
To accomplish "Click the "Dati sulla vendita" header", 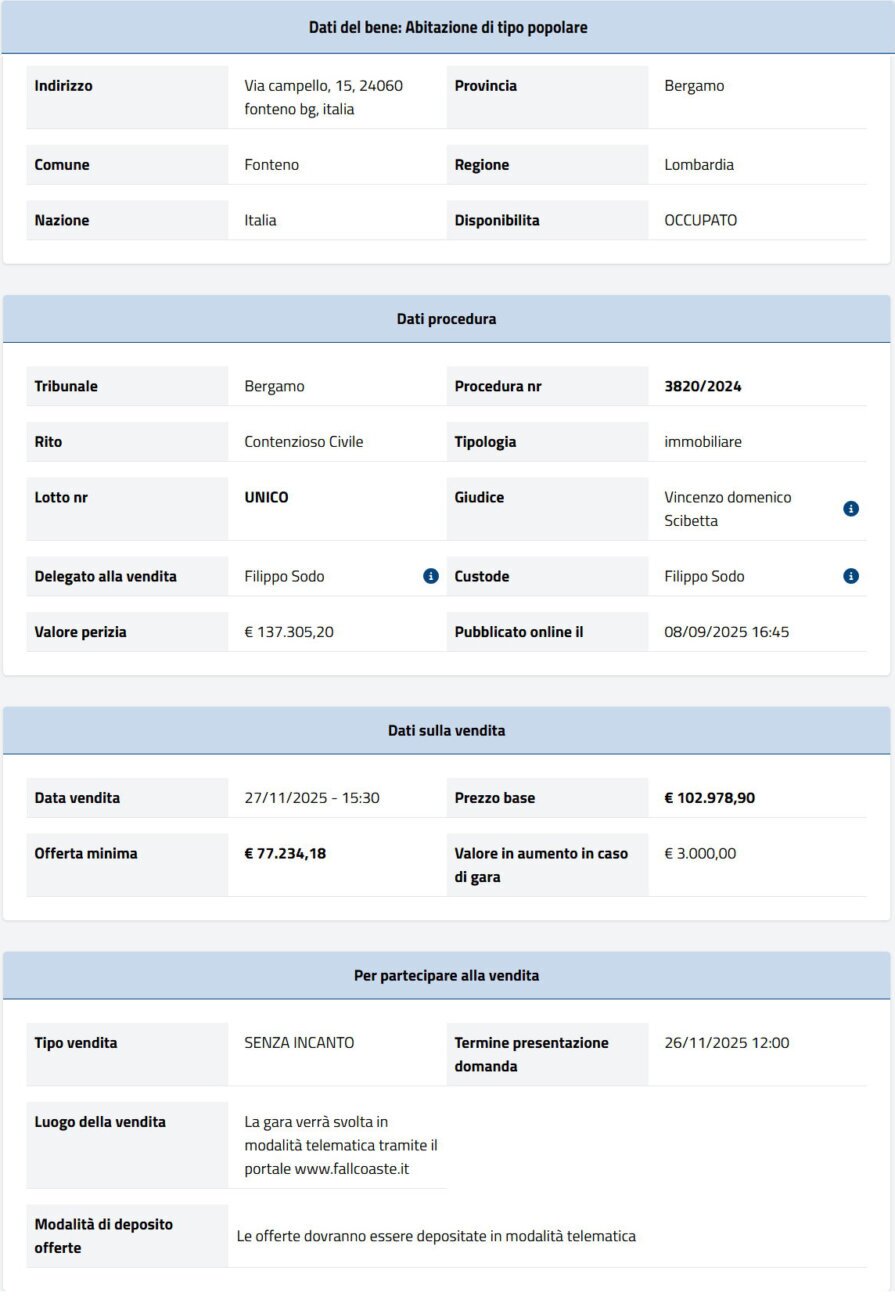I will click(x=447, y=731).
